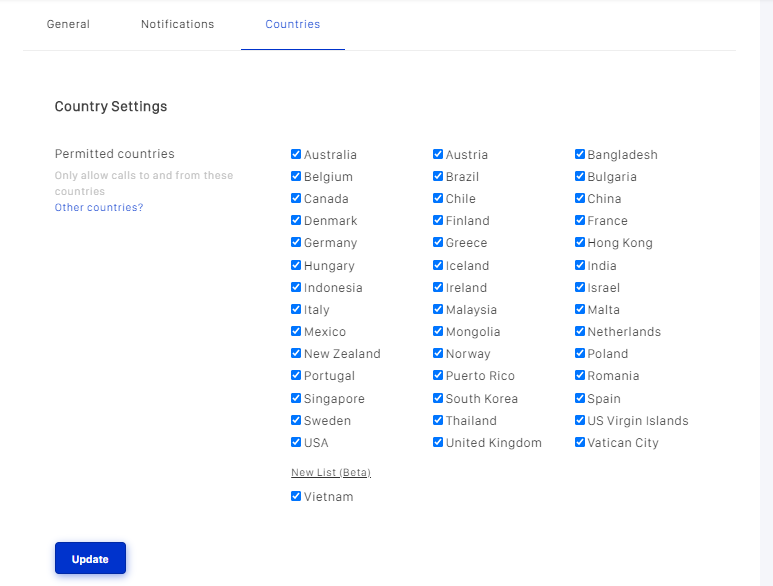Disable Belgium in permitted countries
Viewport: 773px width, 586px height.
[x=296, y=176]
